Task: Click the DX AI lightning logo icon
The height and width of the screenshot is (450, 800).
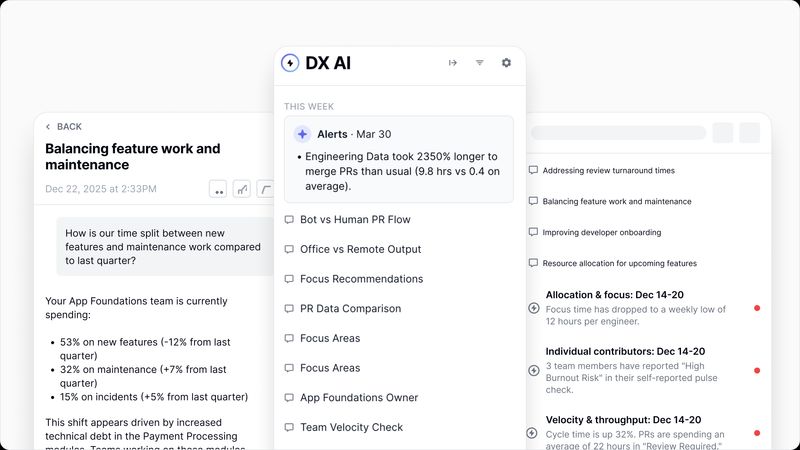Action: click(x=290, y=63)
